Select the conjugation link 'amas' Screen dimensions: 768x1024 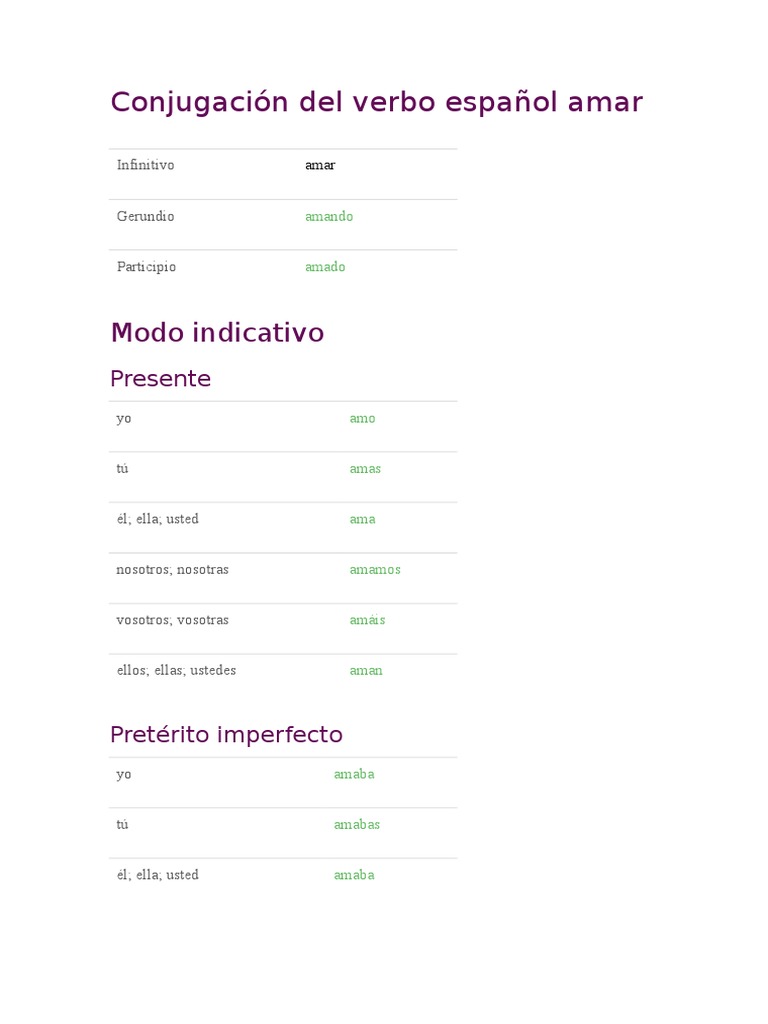365,469
